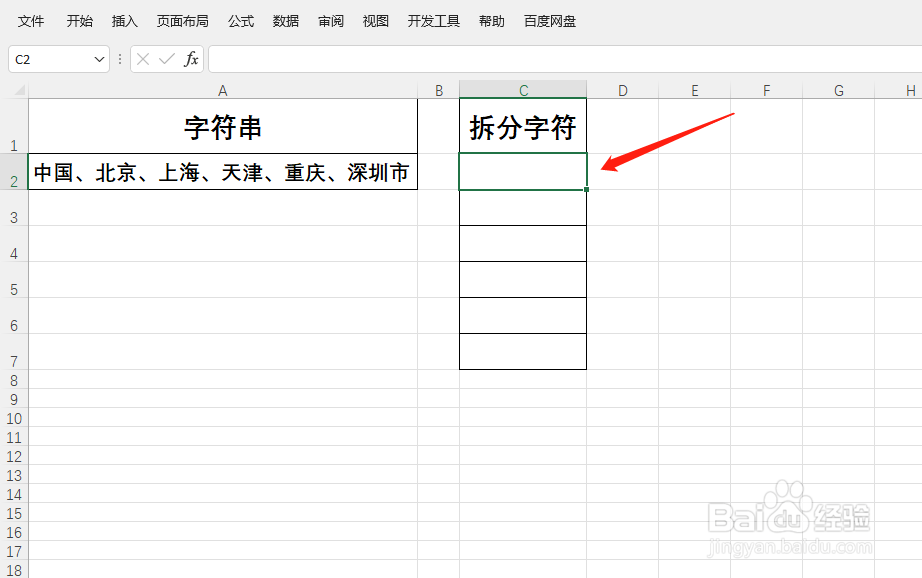Select the 开发工具 tab
The height and width of the screenshot is (578, 922).
tap(433, 21)
